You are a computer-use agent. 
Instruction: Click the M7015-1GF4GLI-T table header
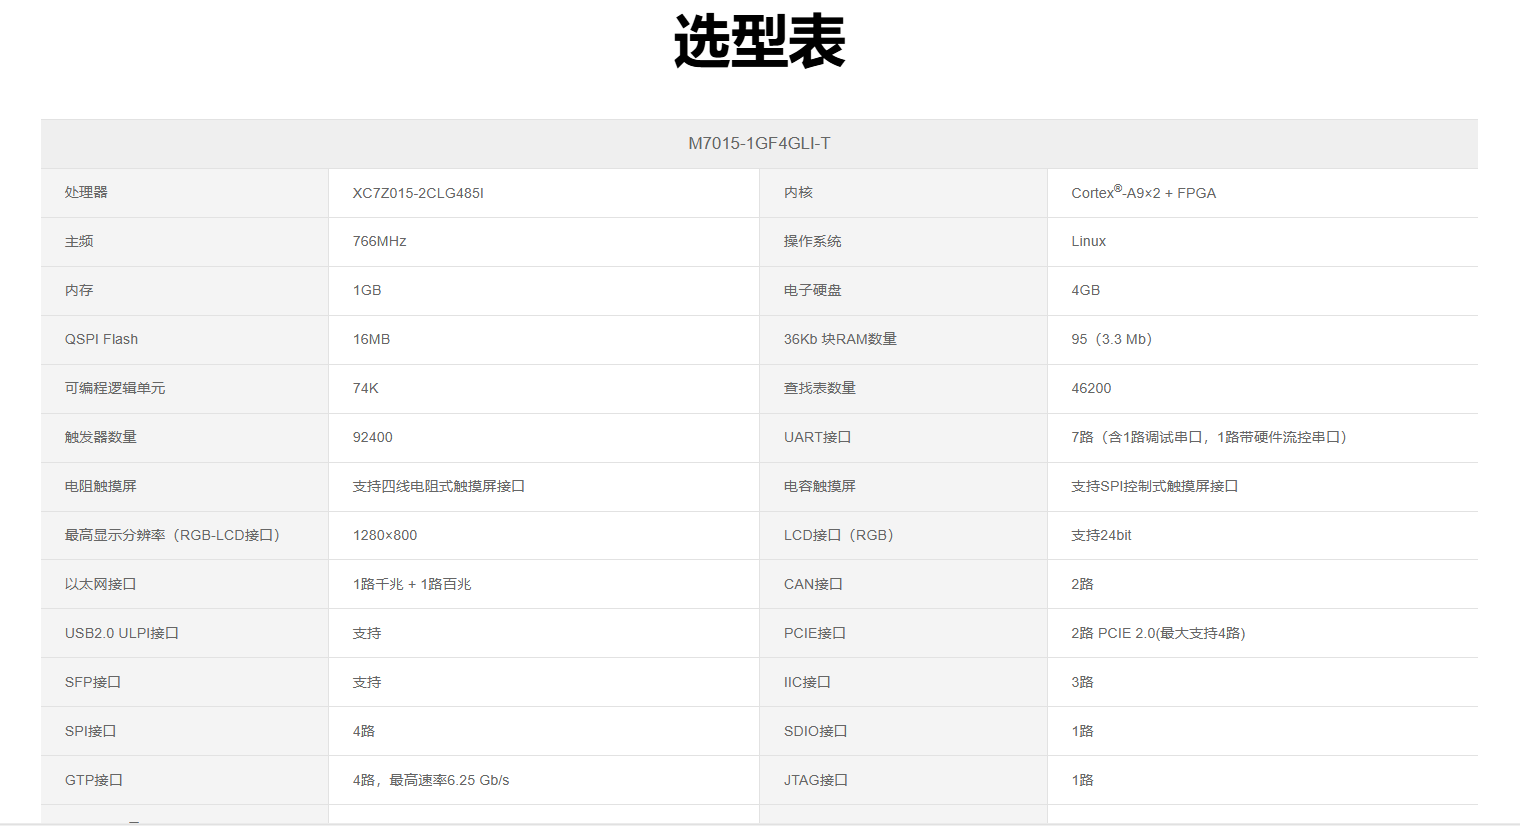pos(759,144)
